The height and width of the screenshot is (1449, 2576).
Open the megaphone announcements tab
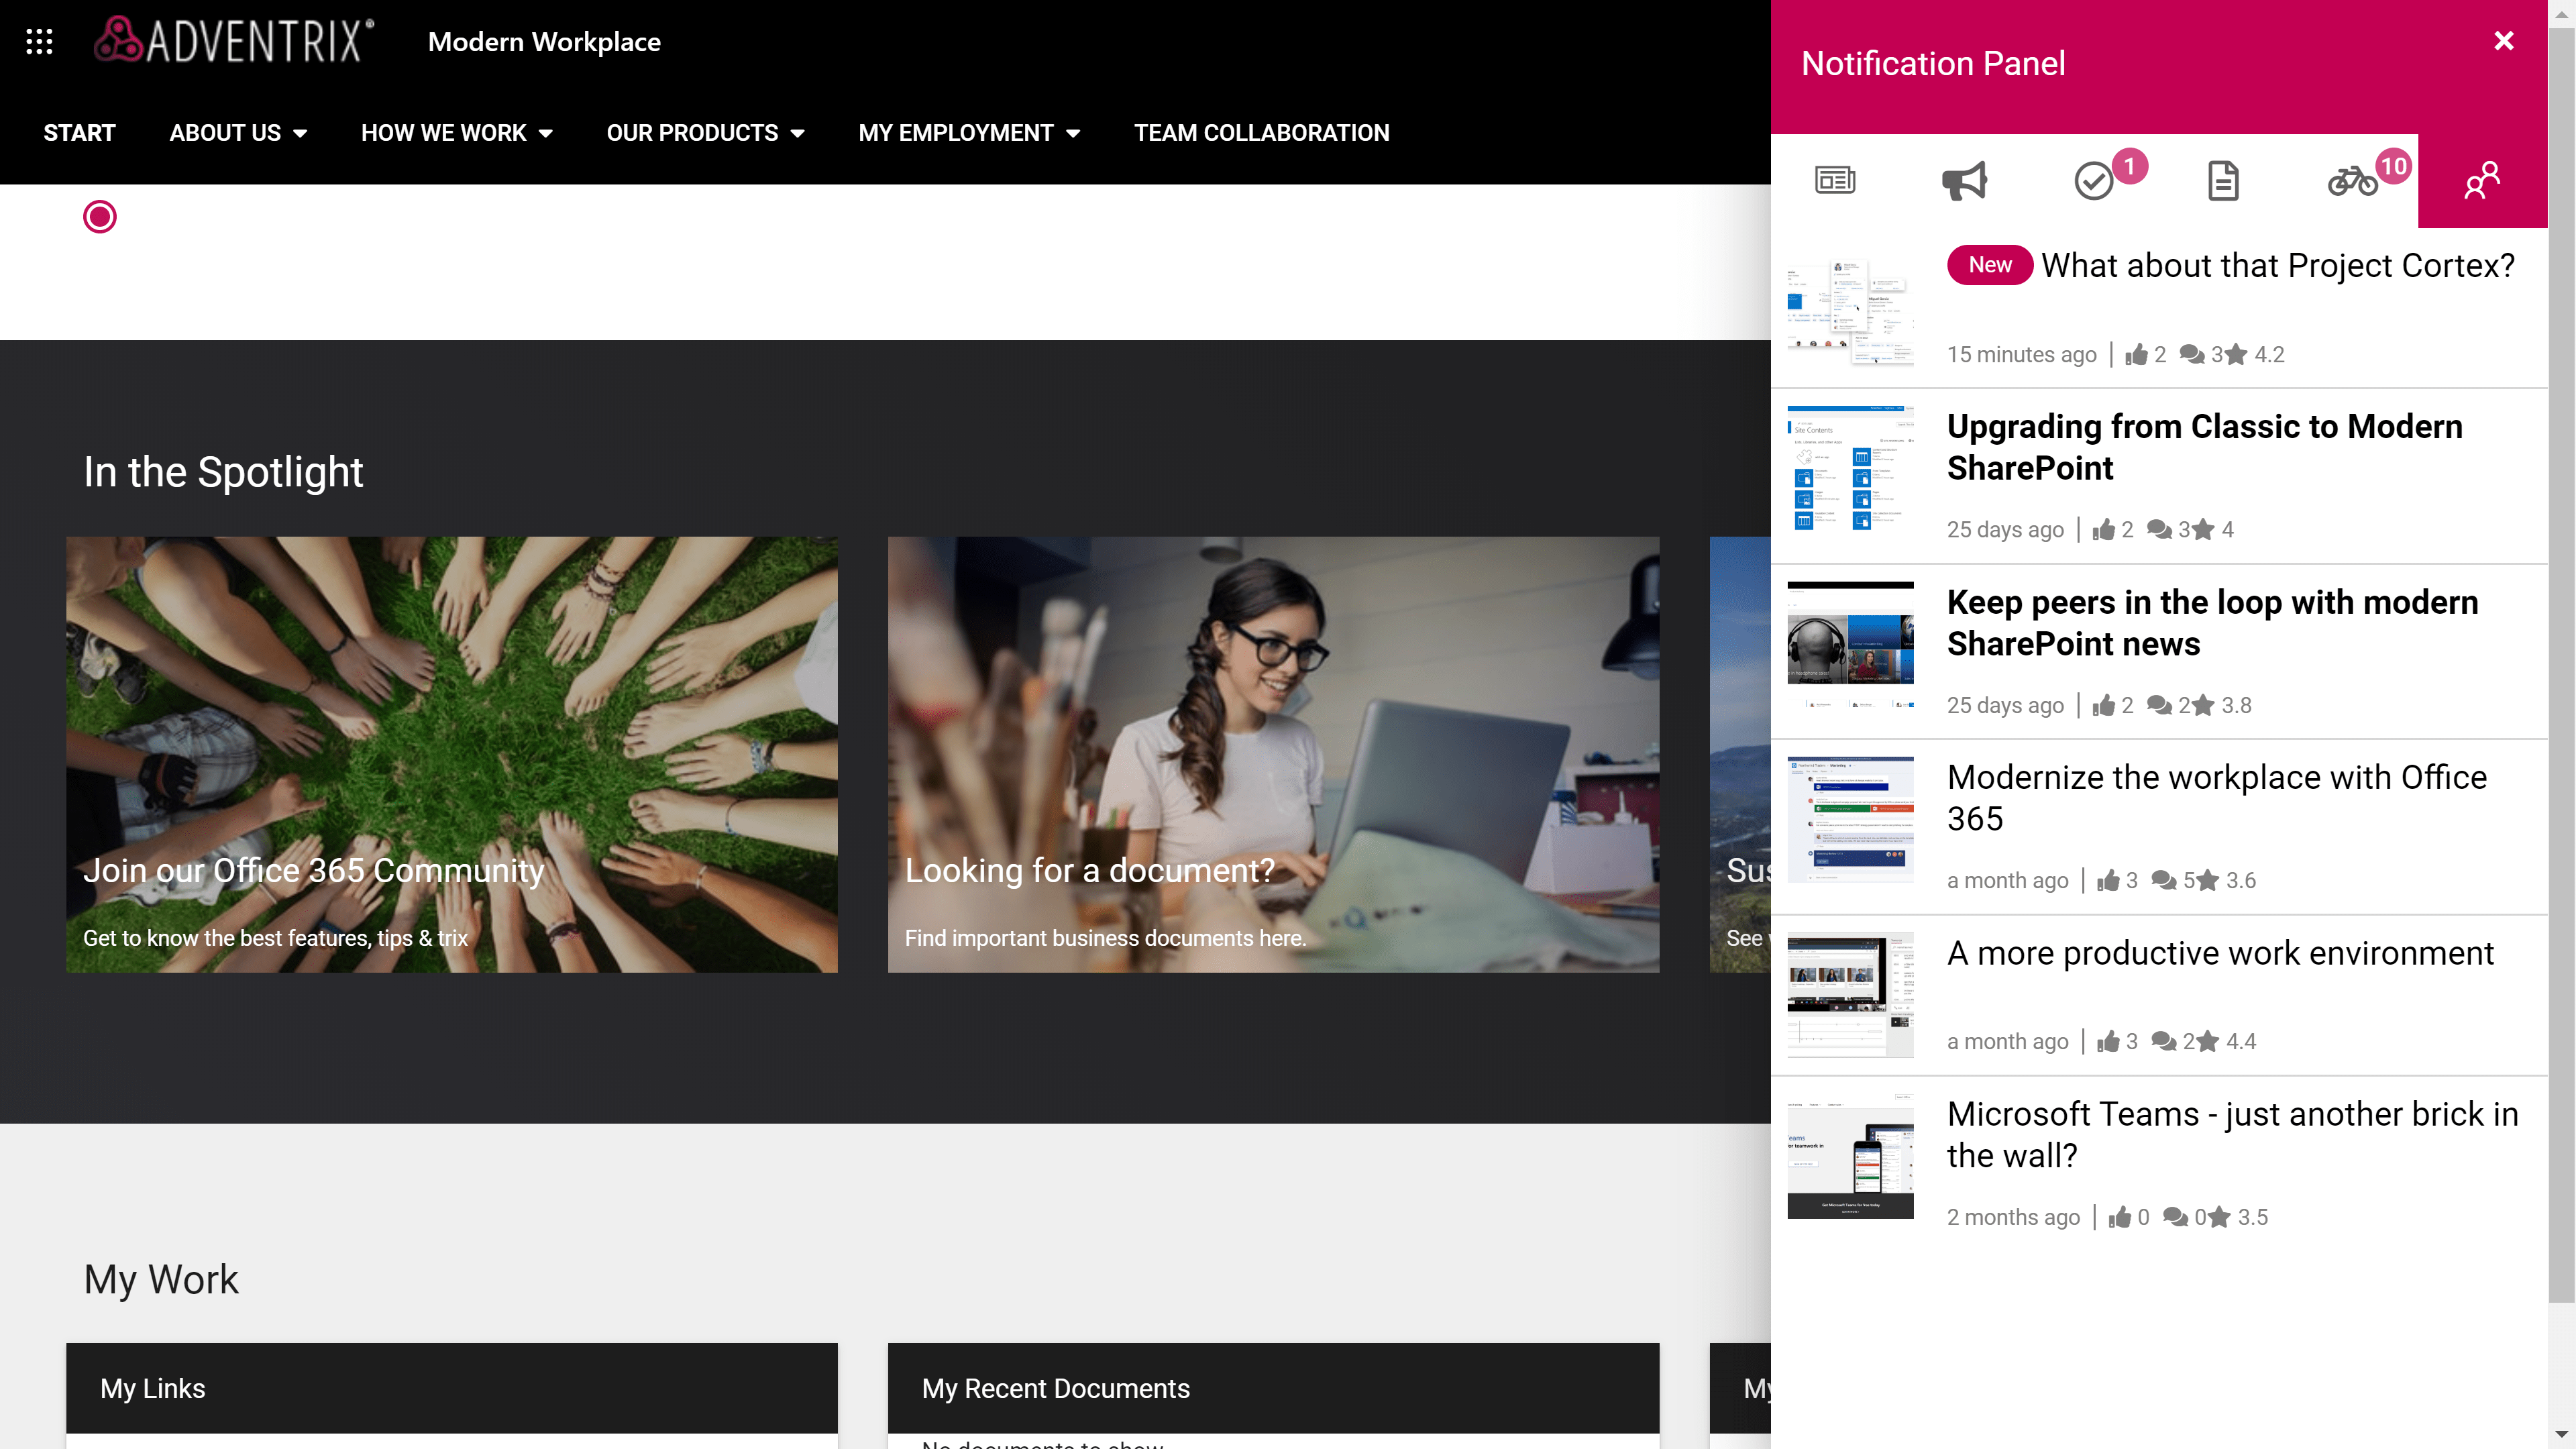1964,180
